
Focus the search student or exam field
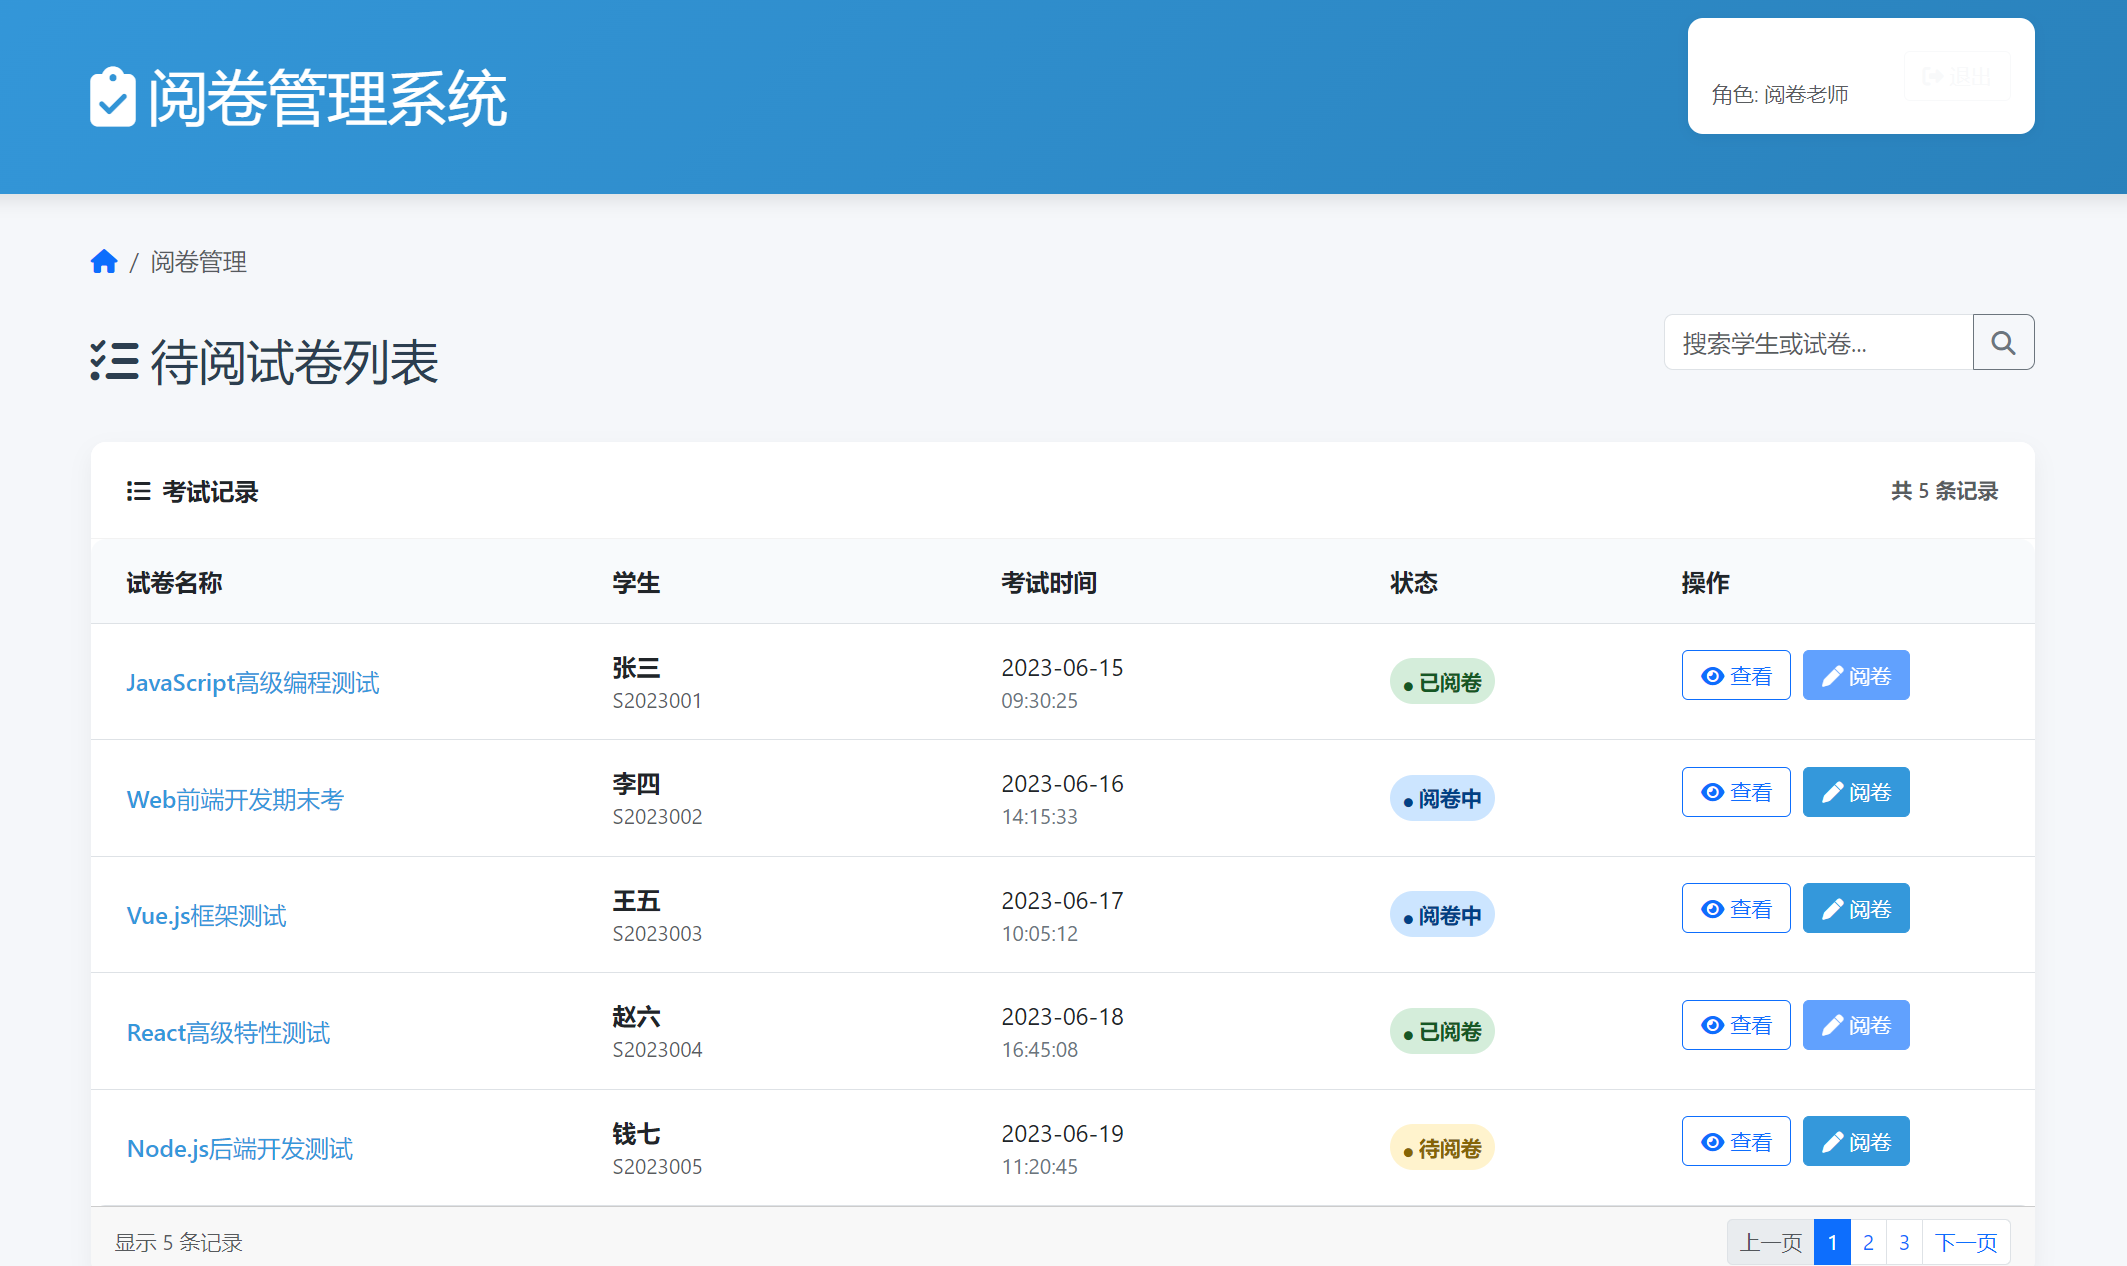(x=1818, y=343)
